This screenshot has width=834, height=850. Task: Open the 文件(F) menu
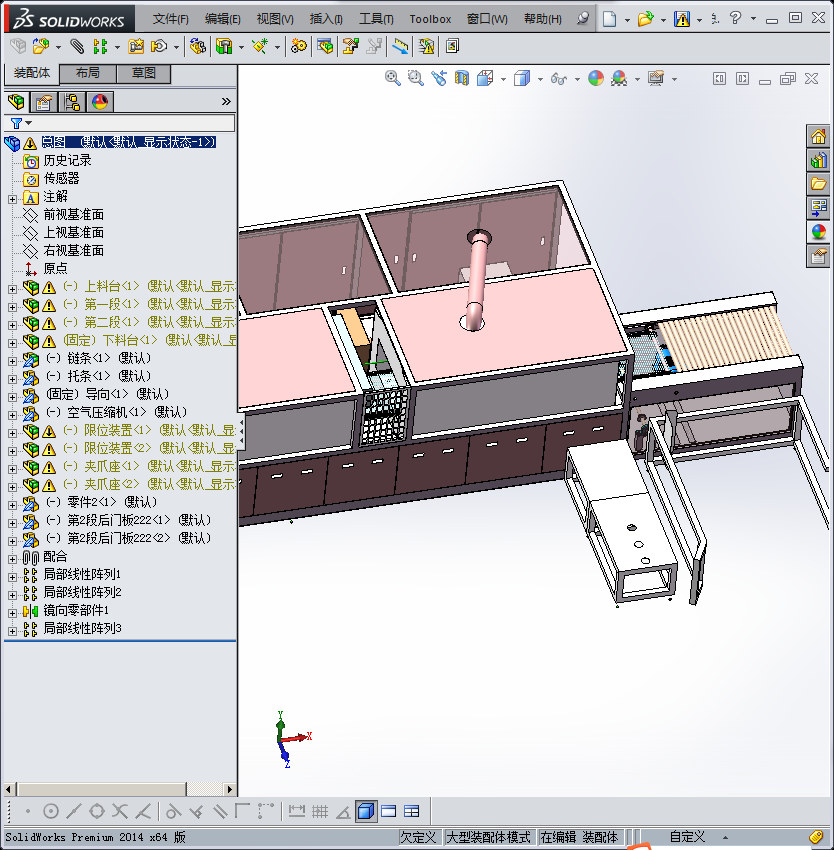170,19
